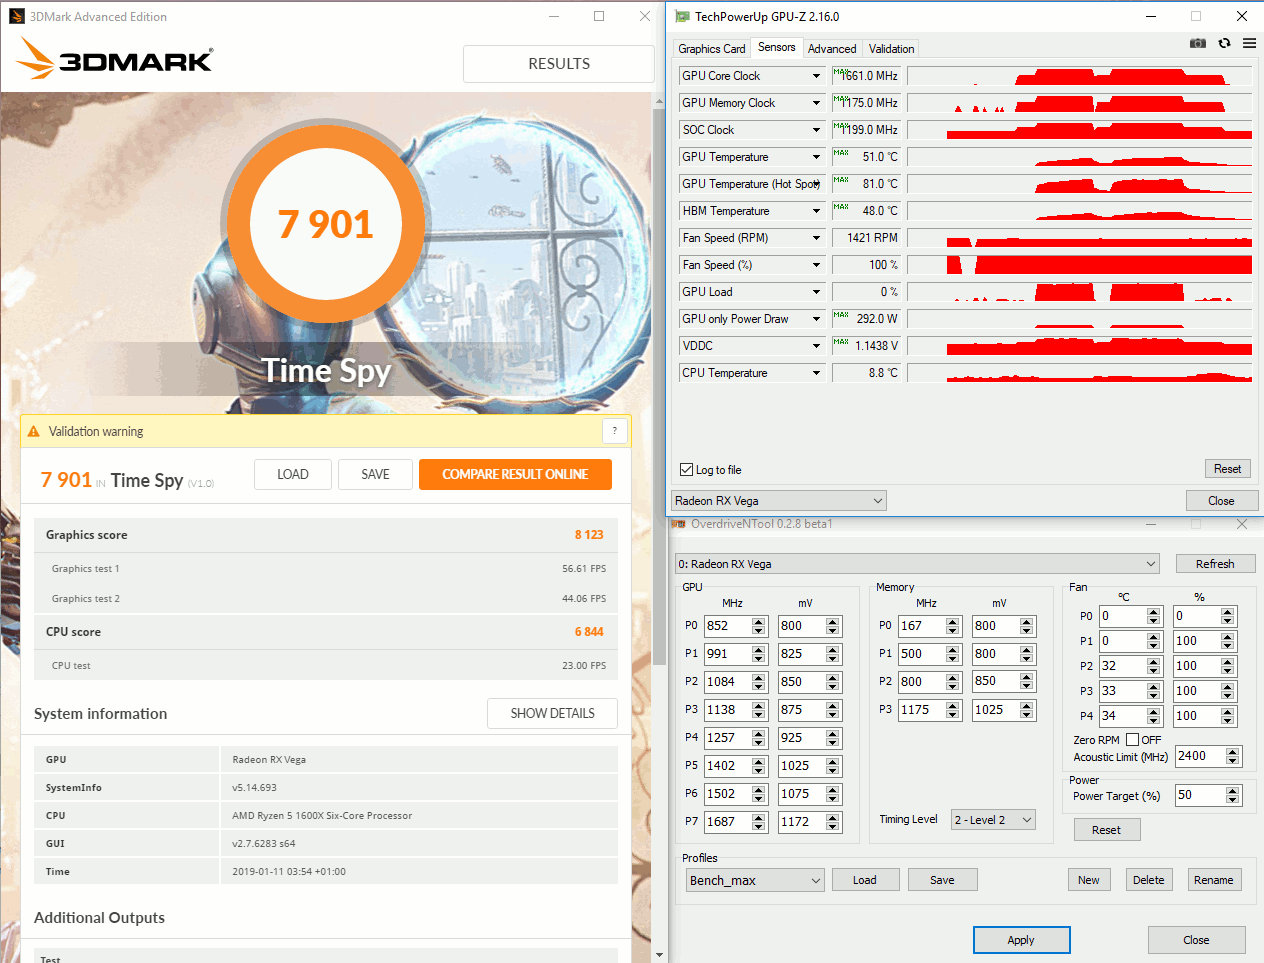Click the validation warning triangle icon
Screen dimensions: 1264x963
coord(34,431)
